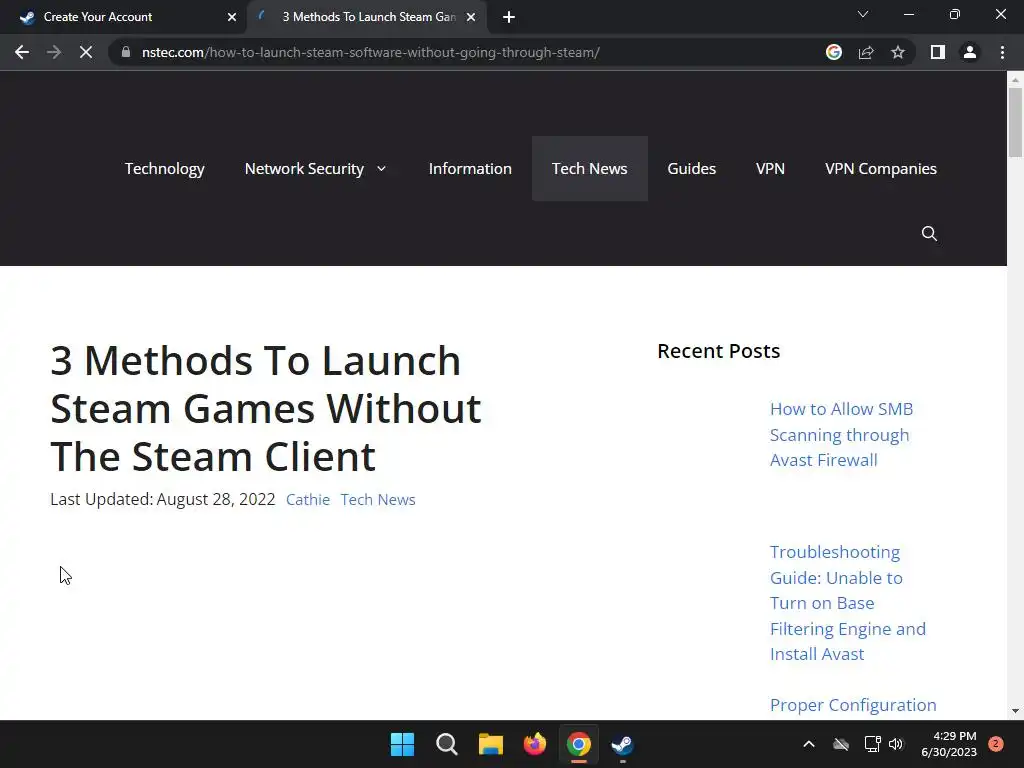The image size is (1024, 768).
Task: Expand Network Security submenu arrow
Action: 381,168
